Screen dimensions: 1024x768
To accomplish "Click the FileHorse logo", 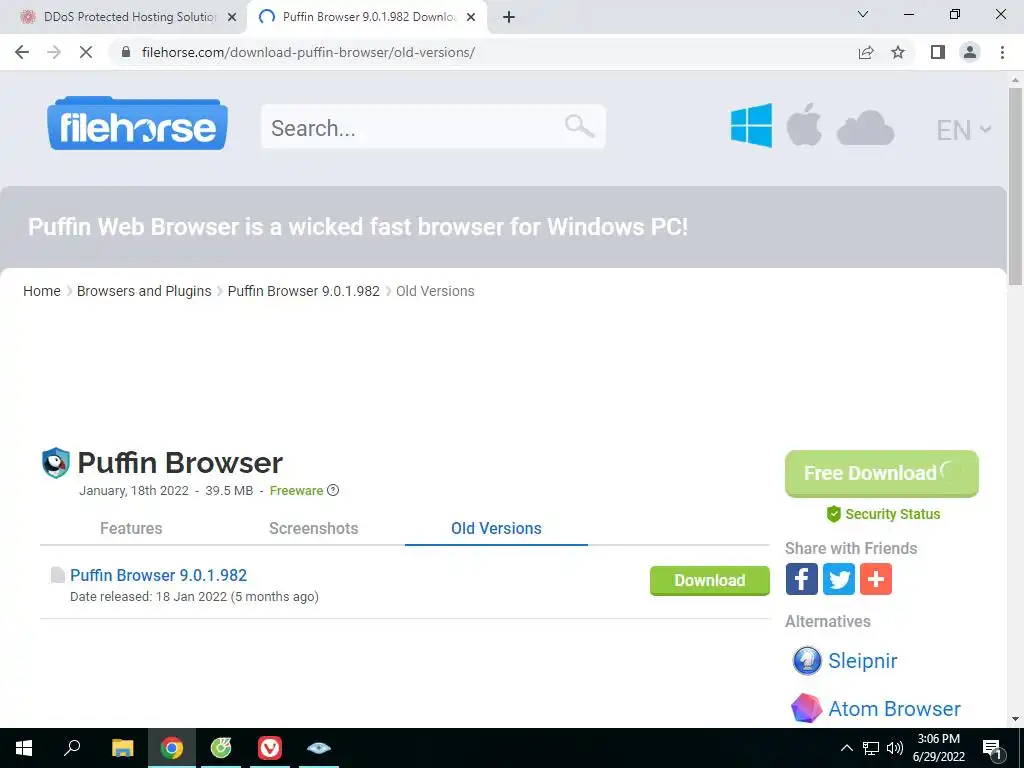I will click(x=137, y=123).
